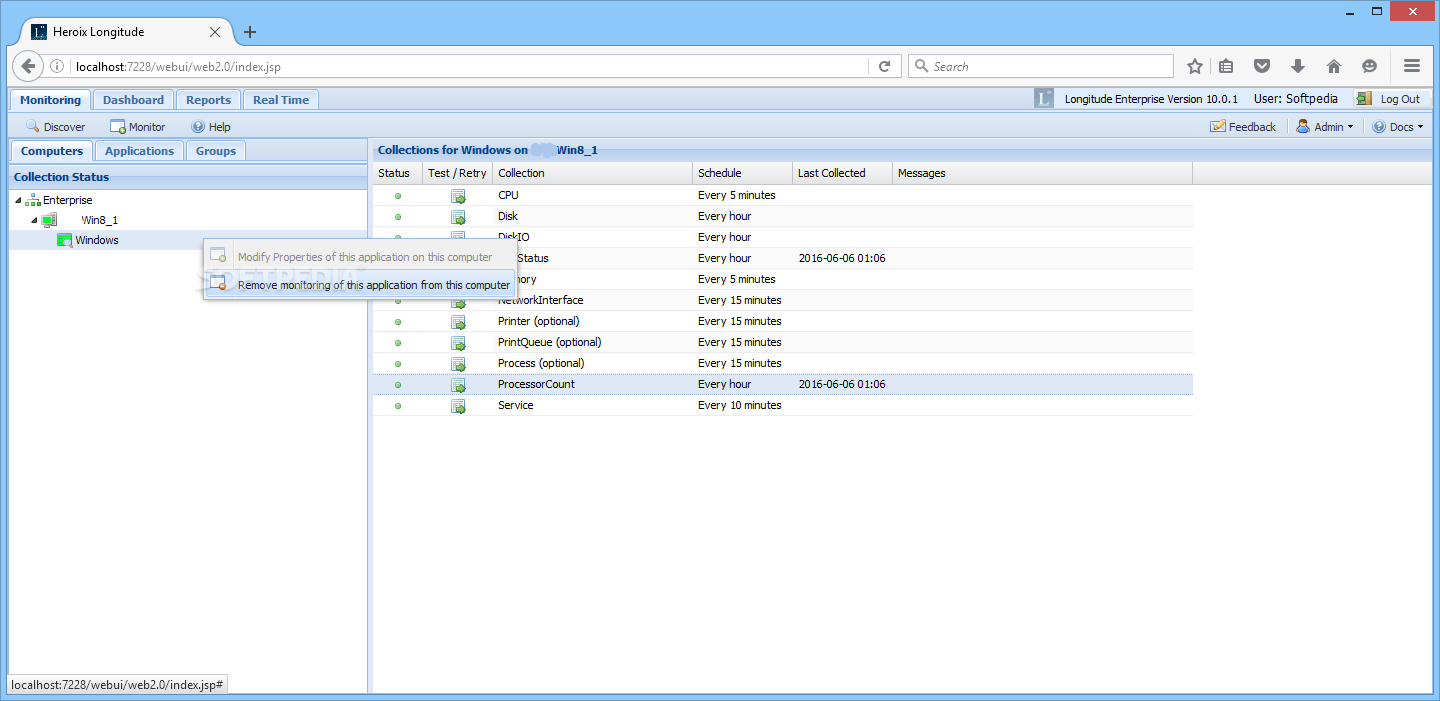1440x701 pixels.
Task: Click 'Every 10 minutes' schedule cell
Action: pyautogui.click(x=740, y=406)
